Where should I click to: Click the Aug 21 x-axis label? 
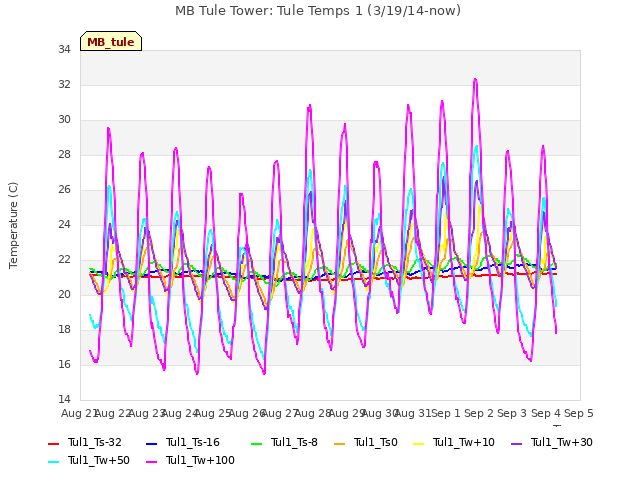click(79, 413)
